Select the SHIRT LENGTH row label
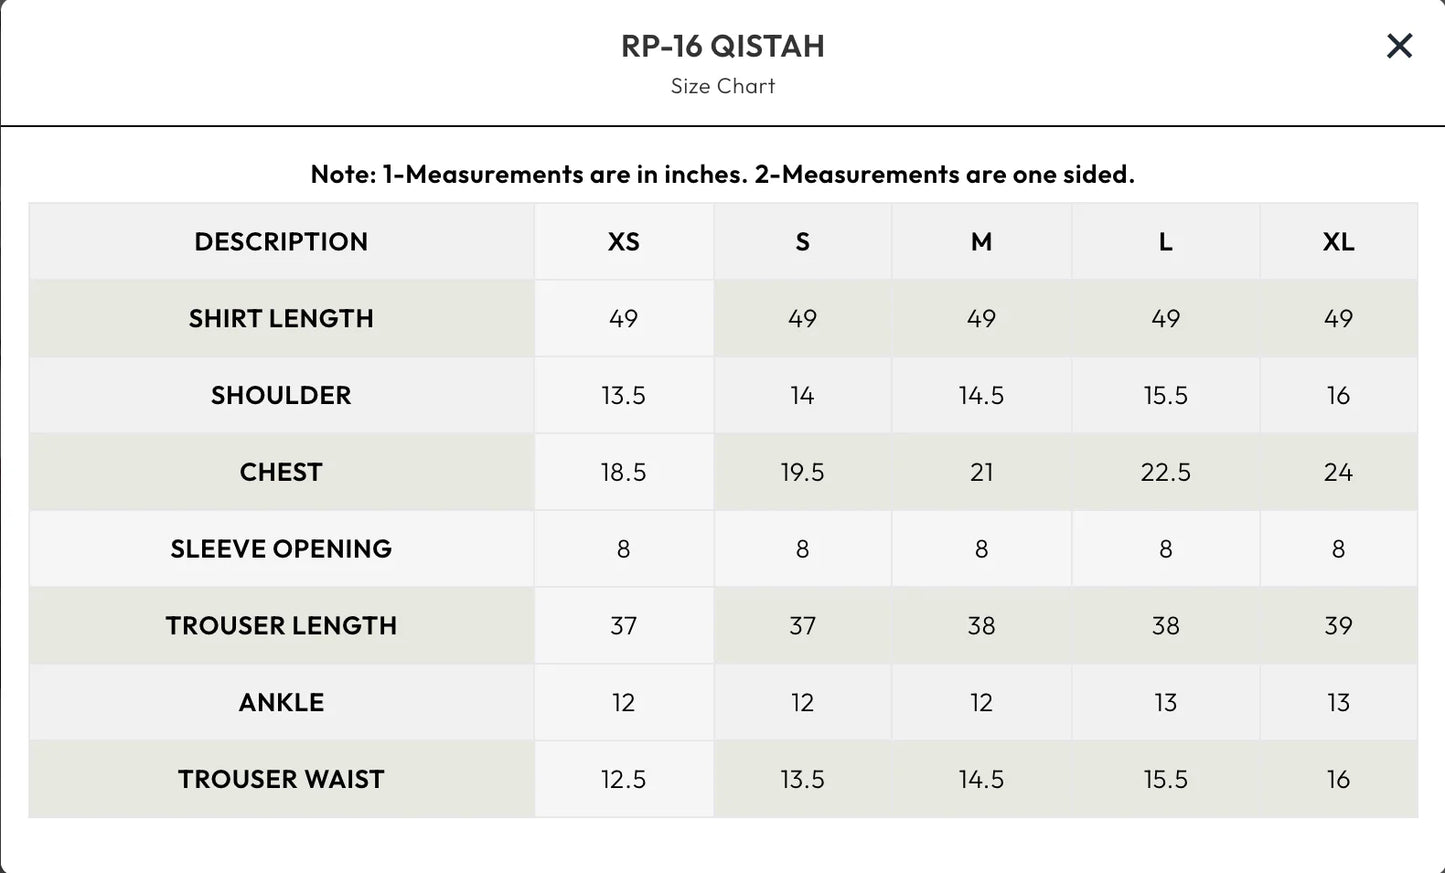Image resolution: width=1445 pixels, height=873 pixels. pyautogui.click(x=281, y=318)
